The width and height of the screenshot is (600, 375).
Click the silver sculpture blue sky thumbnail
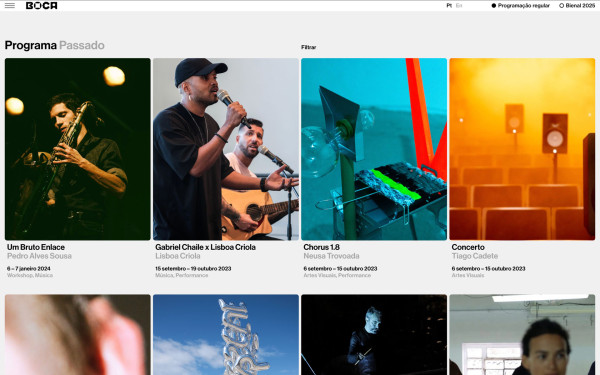click(226, 335)
